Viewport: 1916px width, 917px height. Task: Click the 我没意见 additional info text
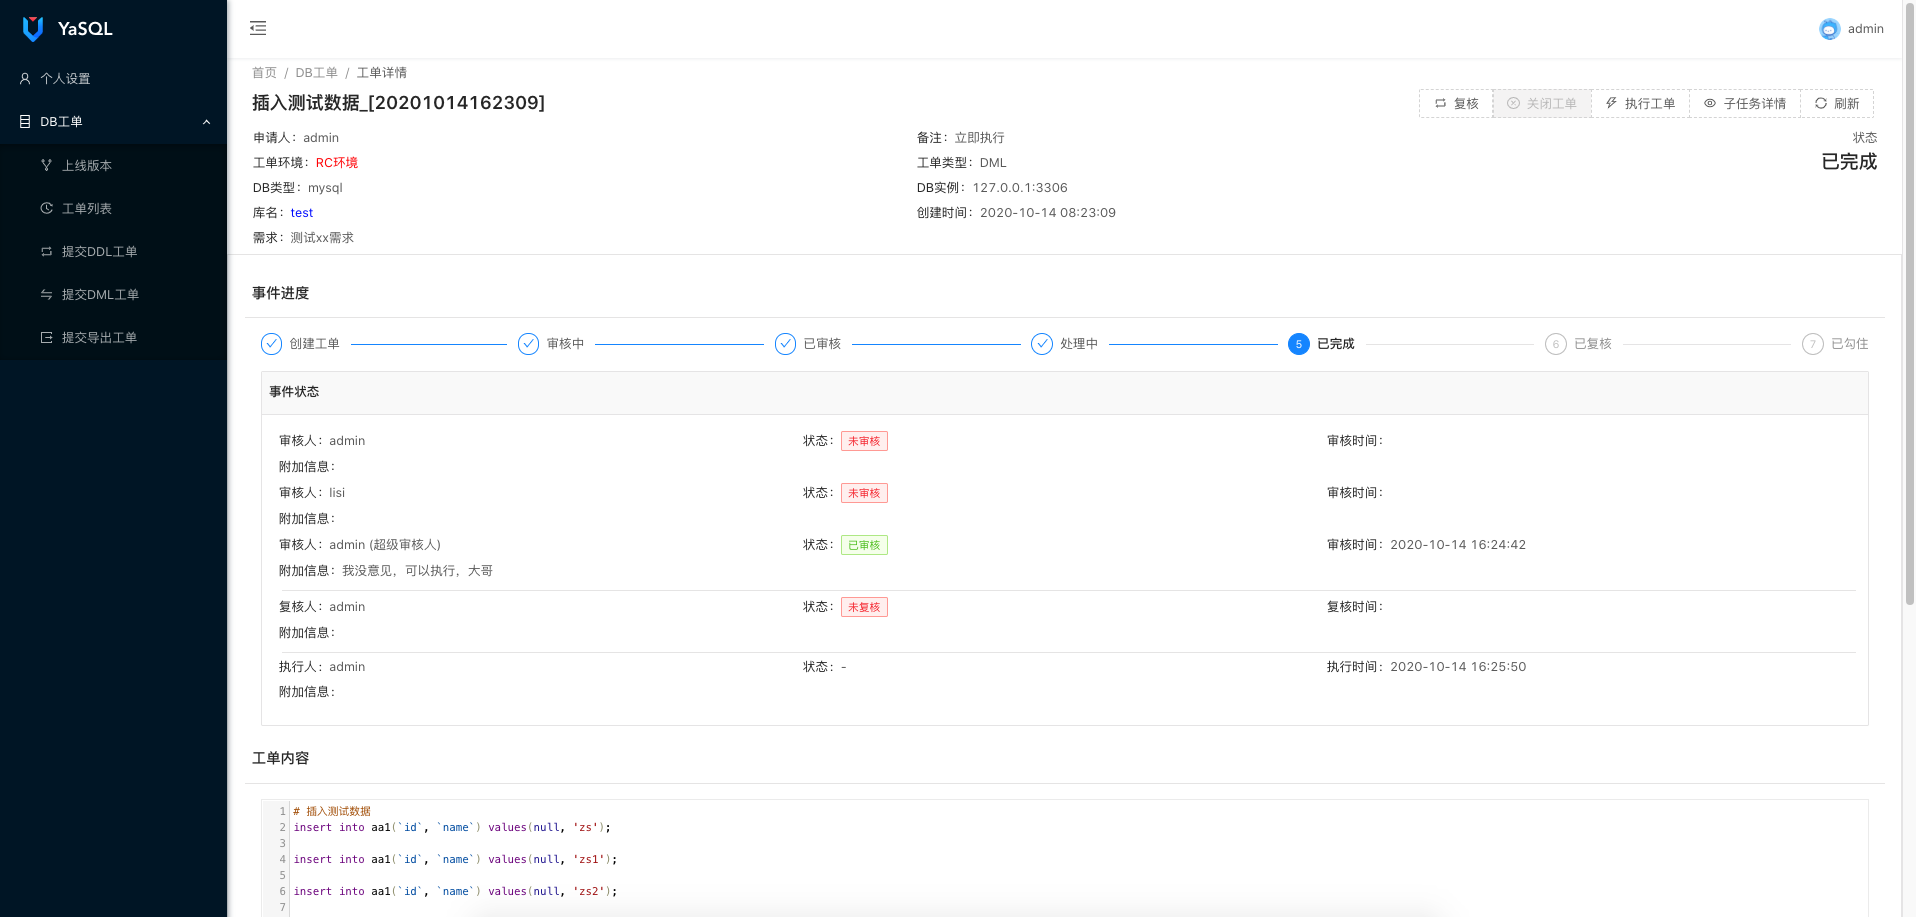pyautogui.click(x=417, y=571)
